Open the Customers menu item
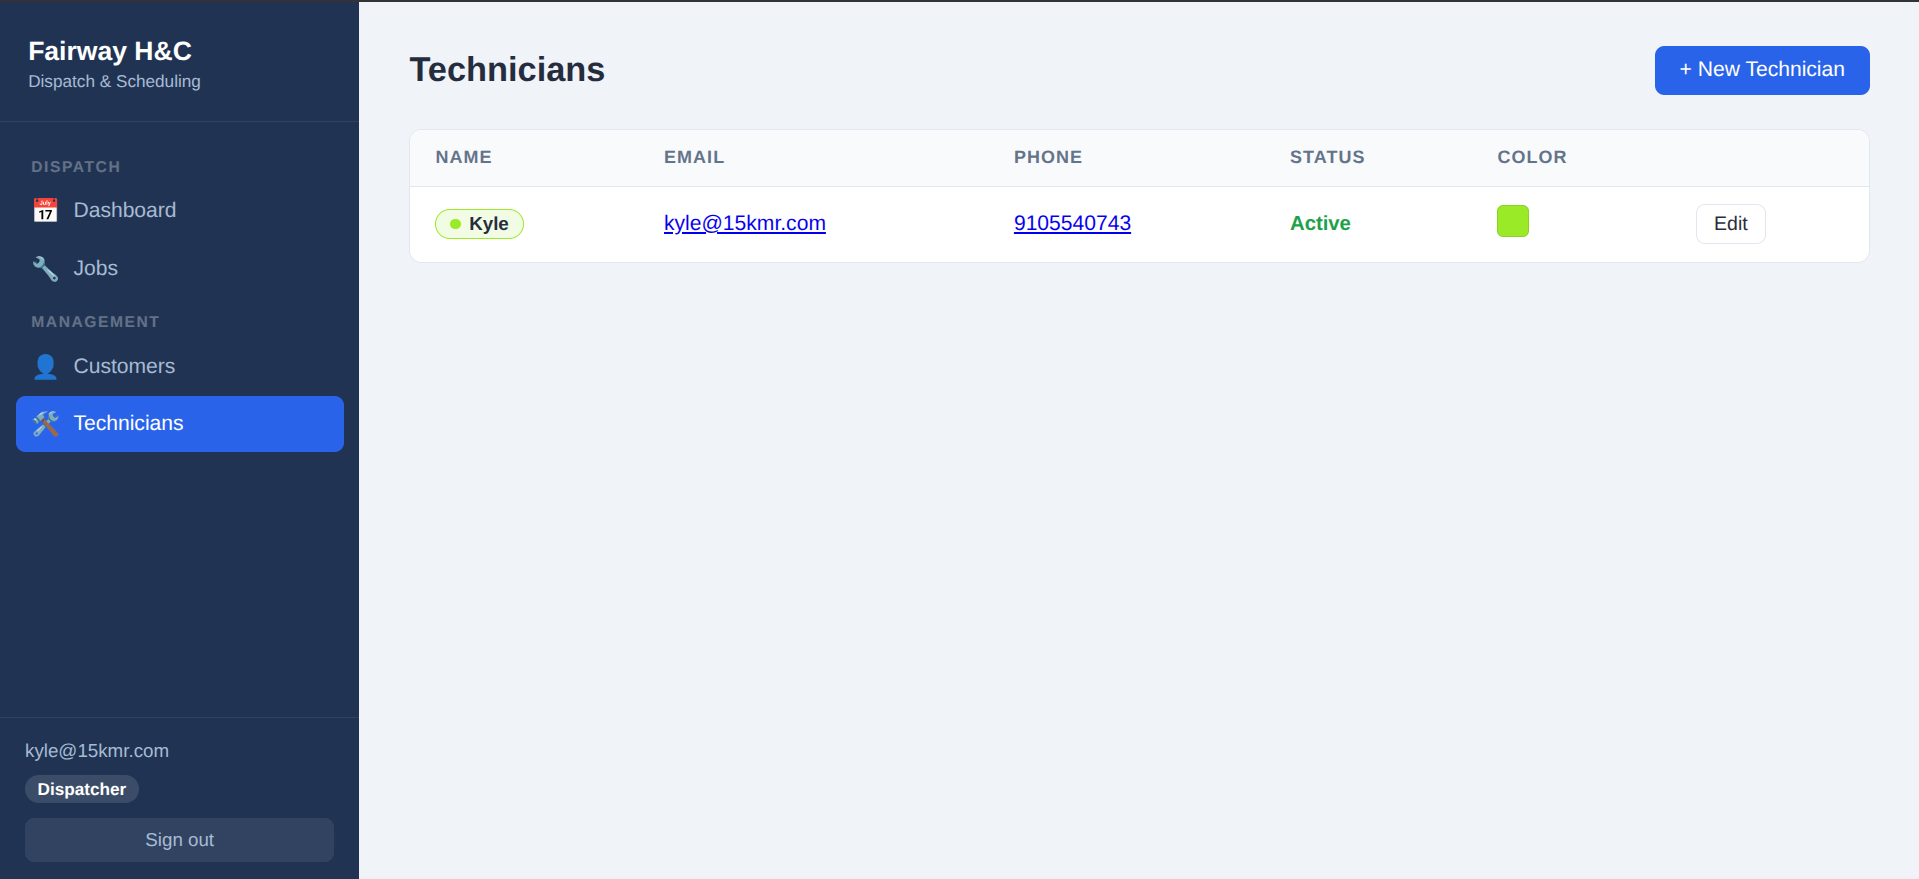The image size is (1919, 879). tap(124, 366)
